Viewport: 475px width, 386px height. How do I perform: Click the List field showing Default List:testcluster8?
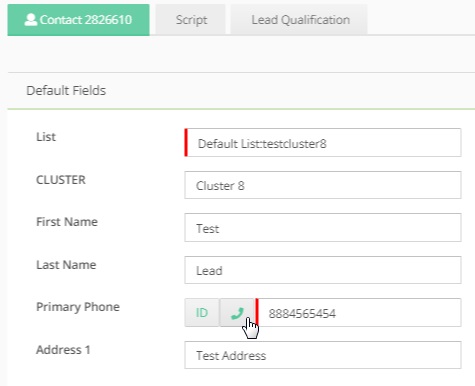tap(323, 143)
